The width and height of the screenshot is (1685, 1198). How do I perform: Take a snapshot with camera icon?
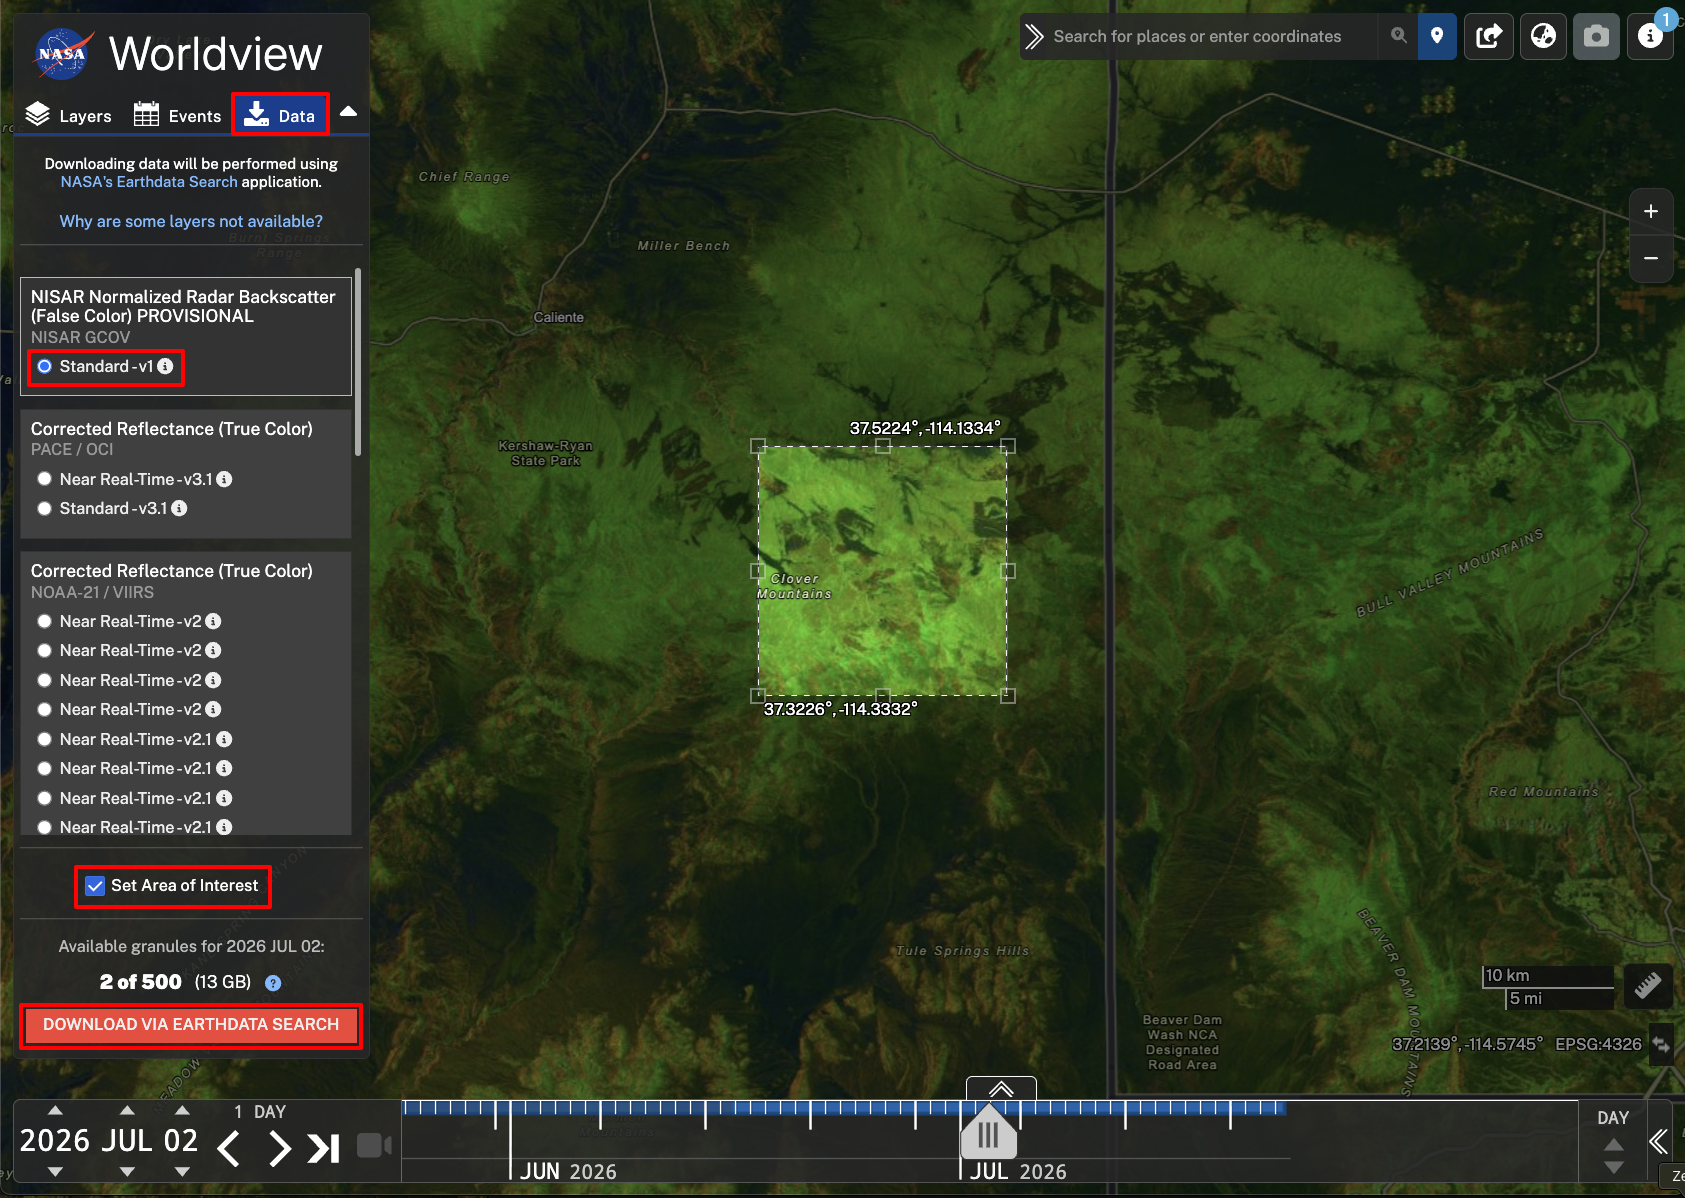[x=1597, y=36]
